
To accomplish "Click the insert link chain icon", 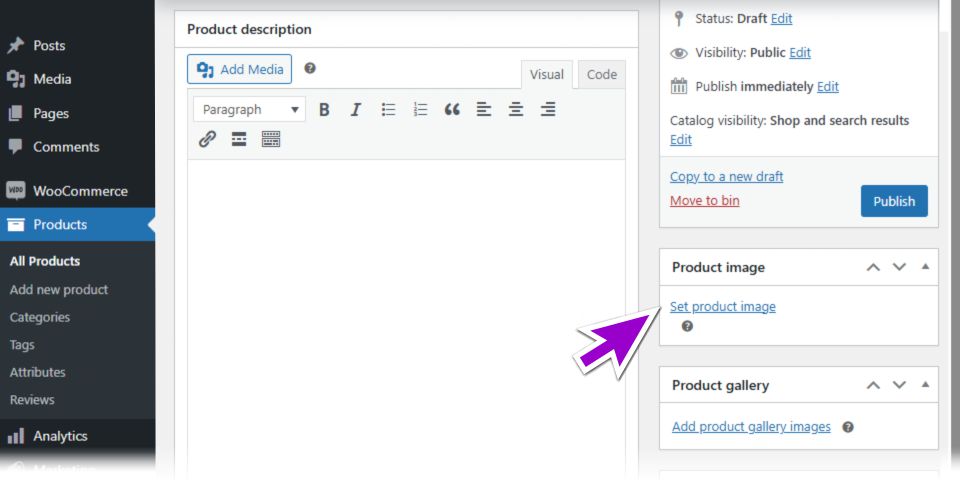I will coord(207,140).
